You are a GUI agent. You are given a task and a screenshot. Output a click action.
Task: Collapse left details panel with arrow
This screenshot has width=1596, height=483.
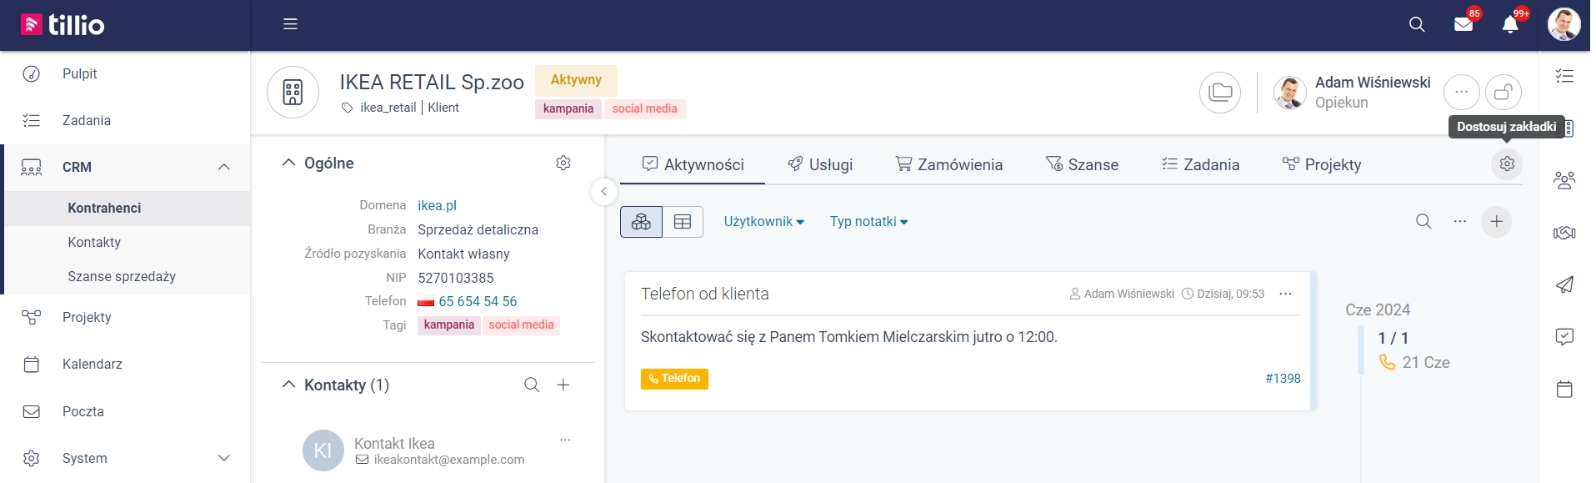click(x=604, y=191)
